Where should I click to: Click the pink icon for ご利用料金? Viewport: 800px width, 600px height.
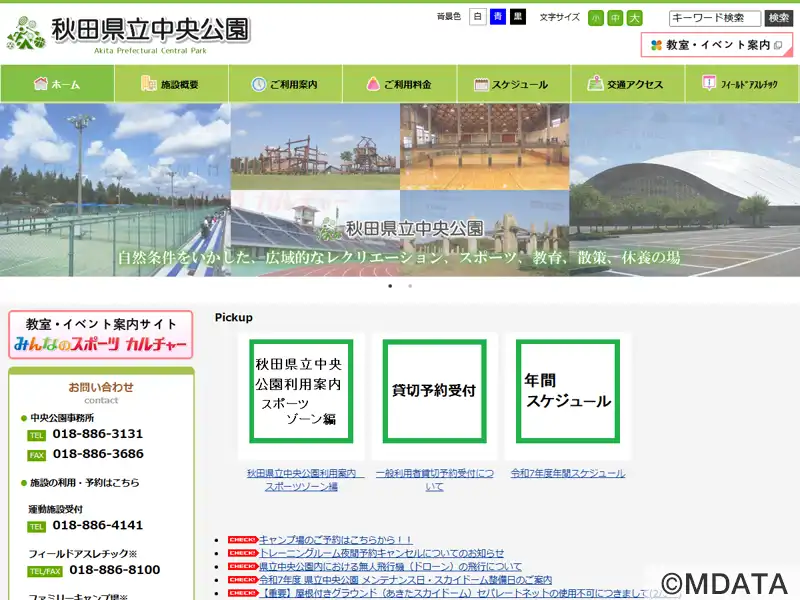coord(373,84)
